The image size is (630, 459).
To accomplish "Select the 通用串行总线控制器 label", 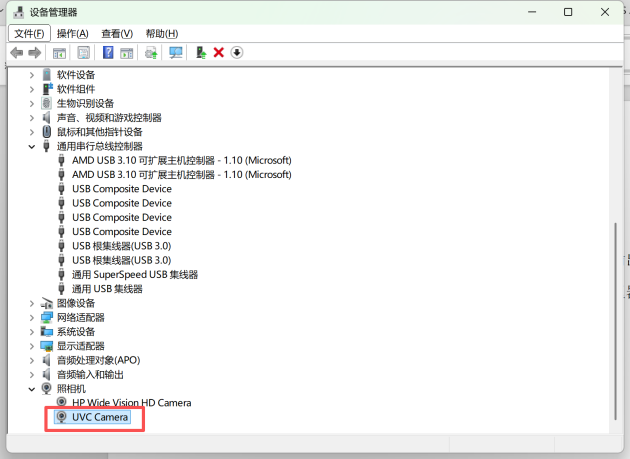I will pyautogui.click(x=100, y=146).
